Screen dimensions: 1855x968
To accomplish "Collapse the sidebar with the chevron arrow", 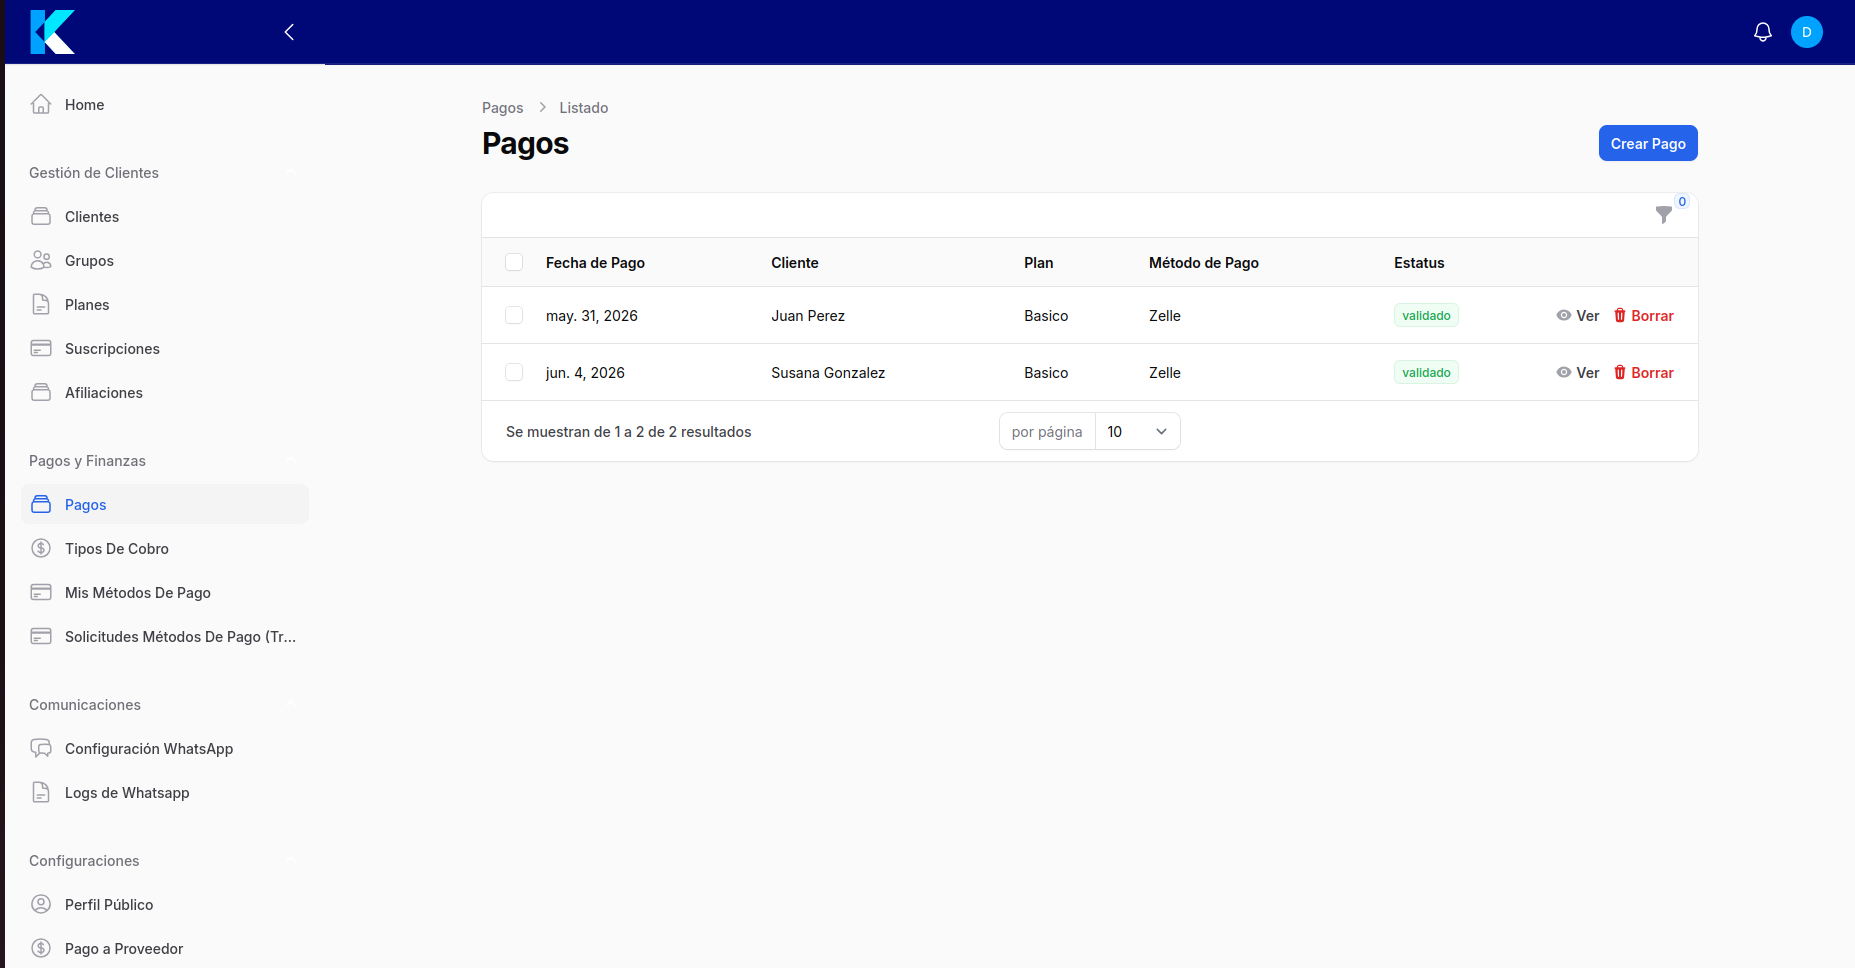I will [x=289, y=32].
